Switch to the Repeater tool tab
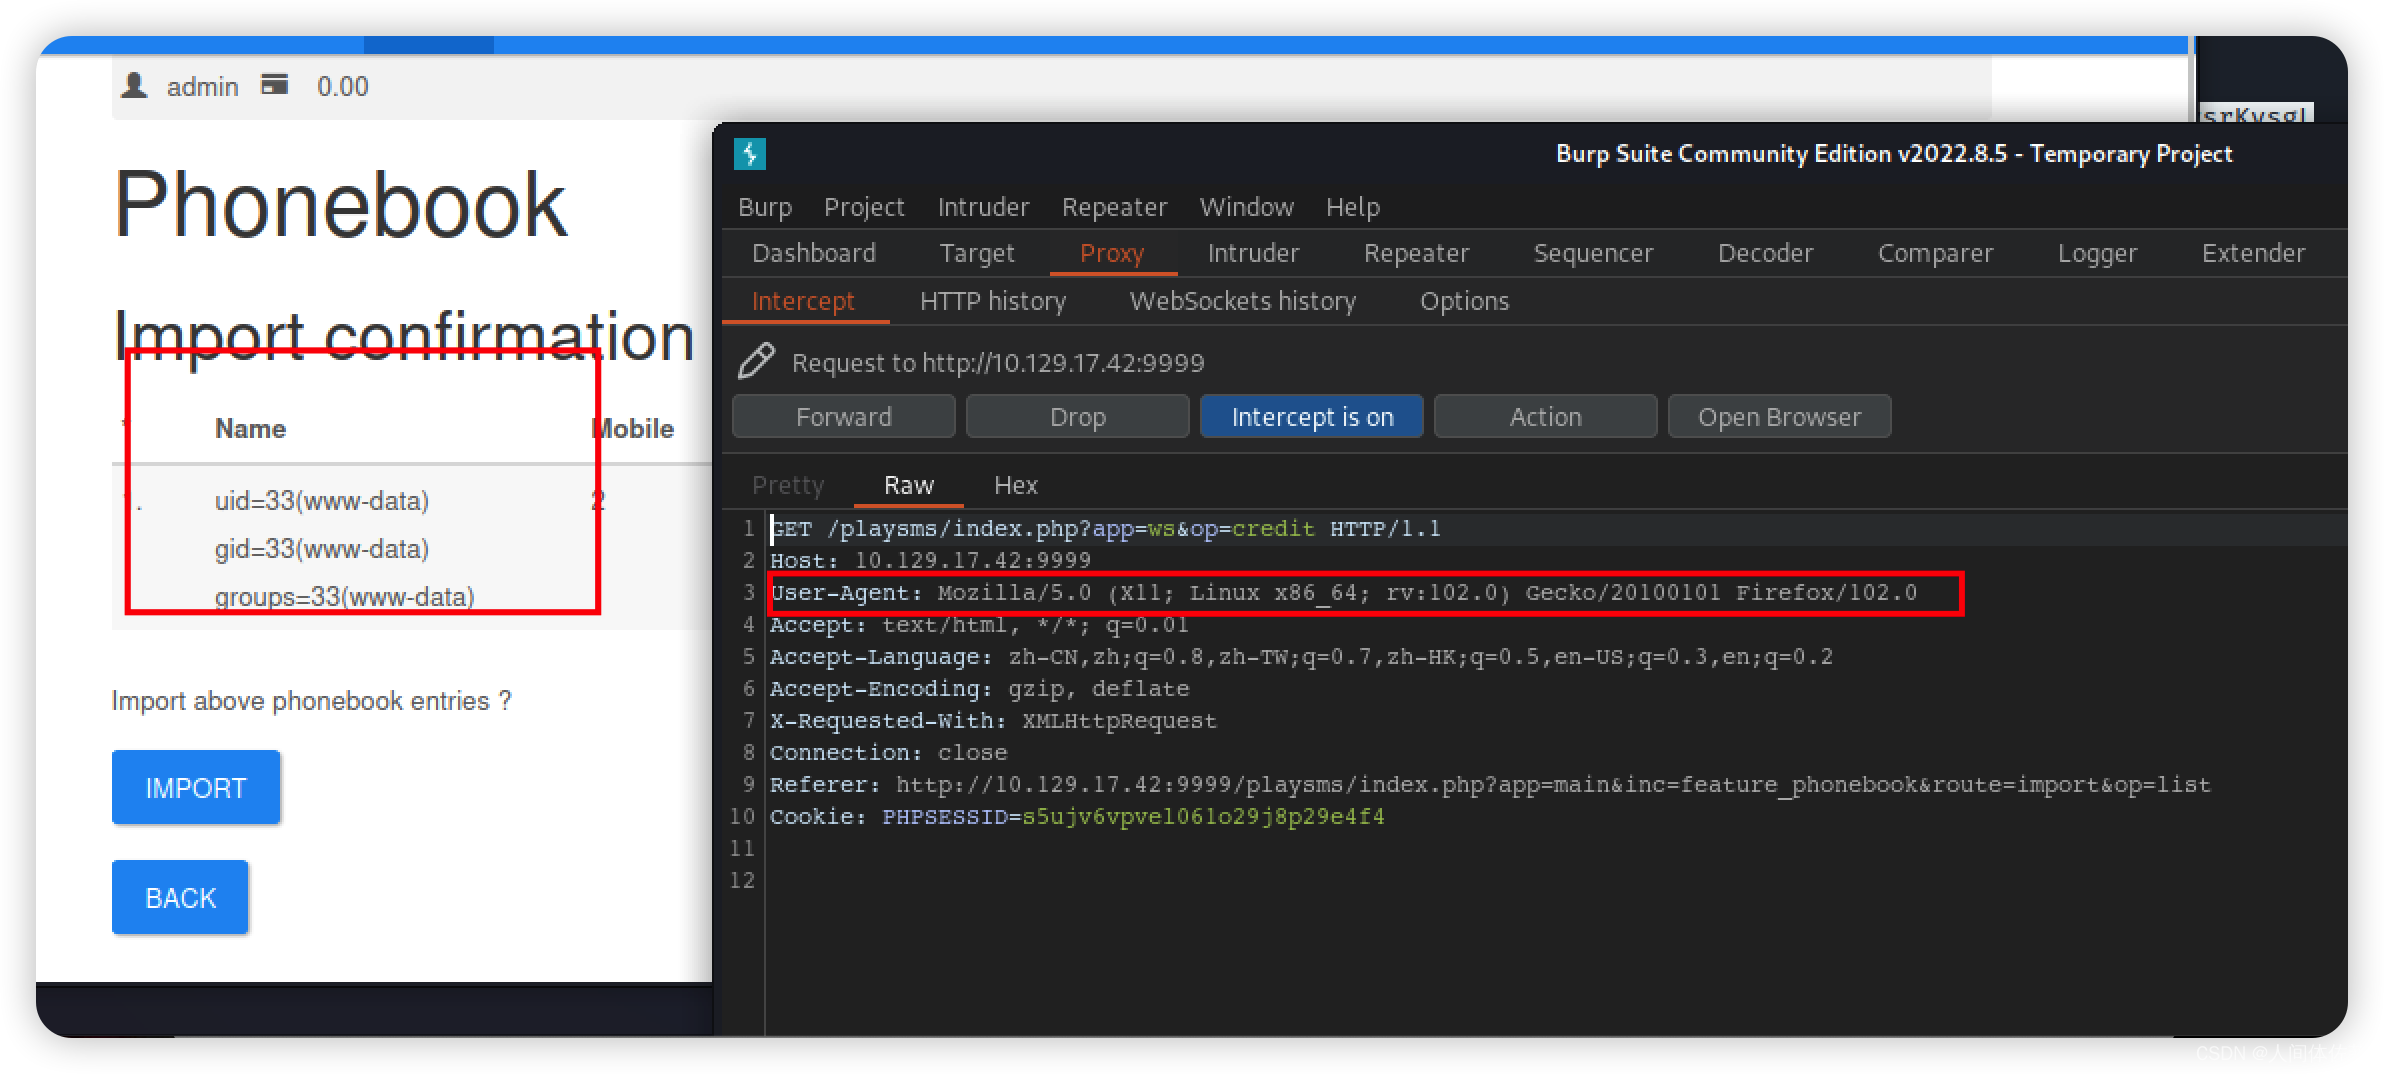The height and width of the screenshot is (1074, 2384). 1416,253
